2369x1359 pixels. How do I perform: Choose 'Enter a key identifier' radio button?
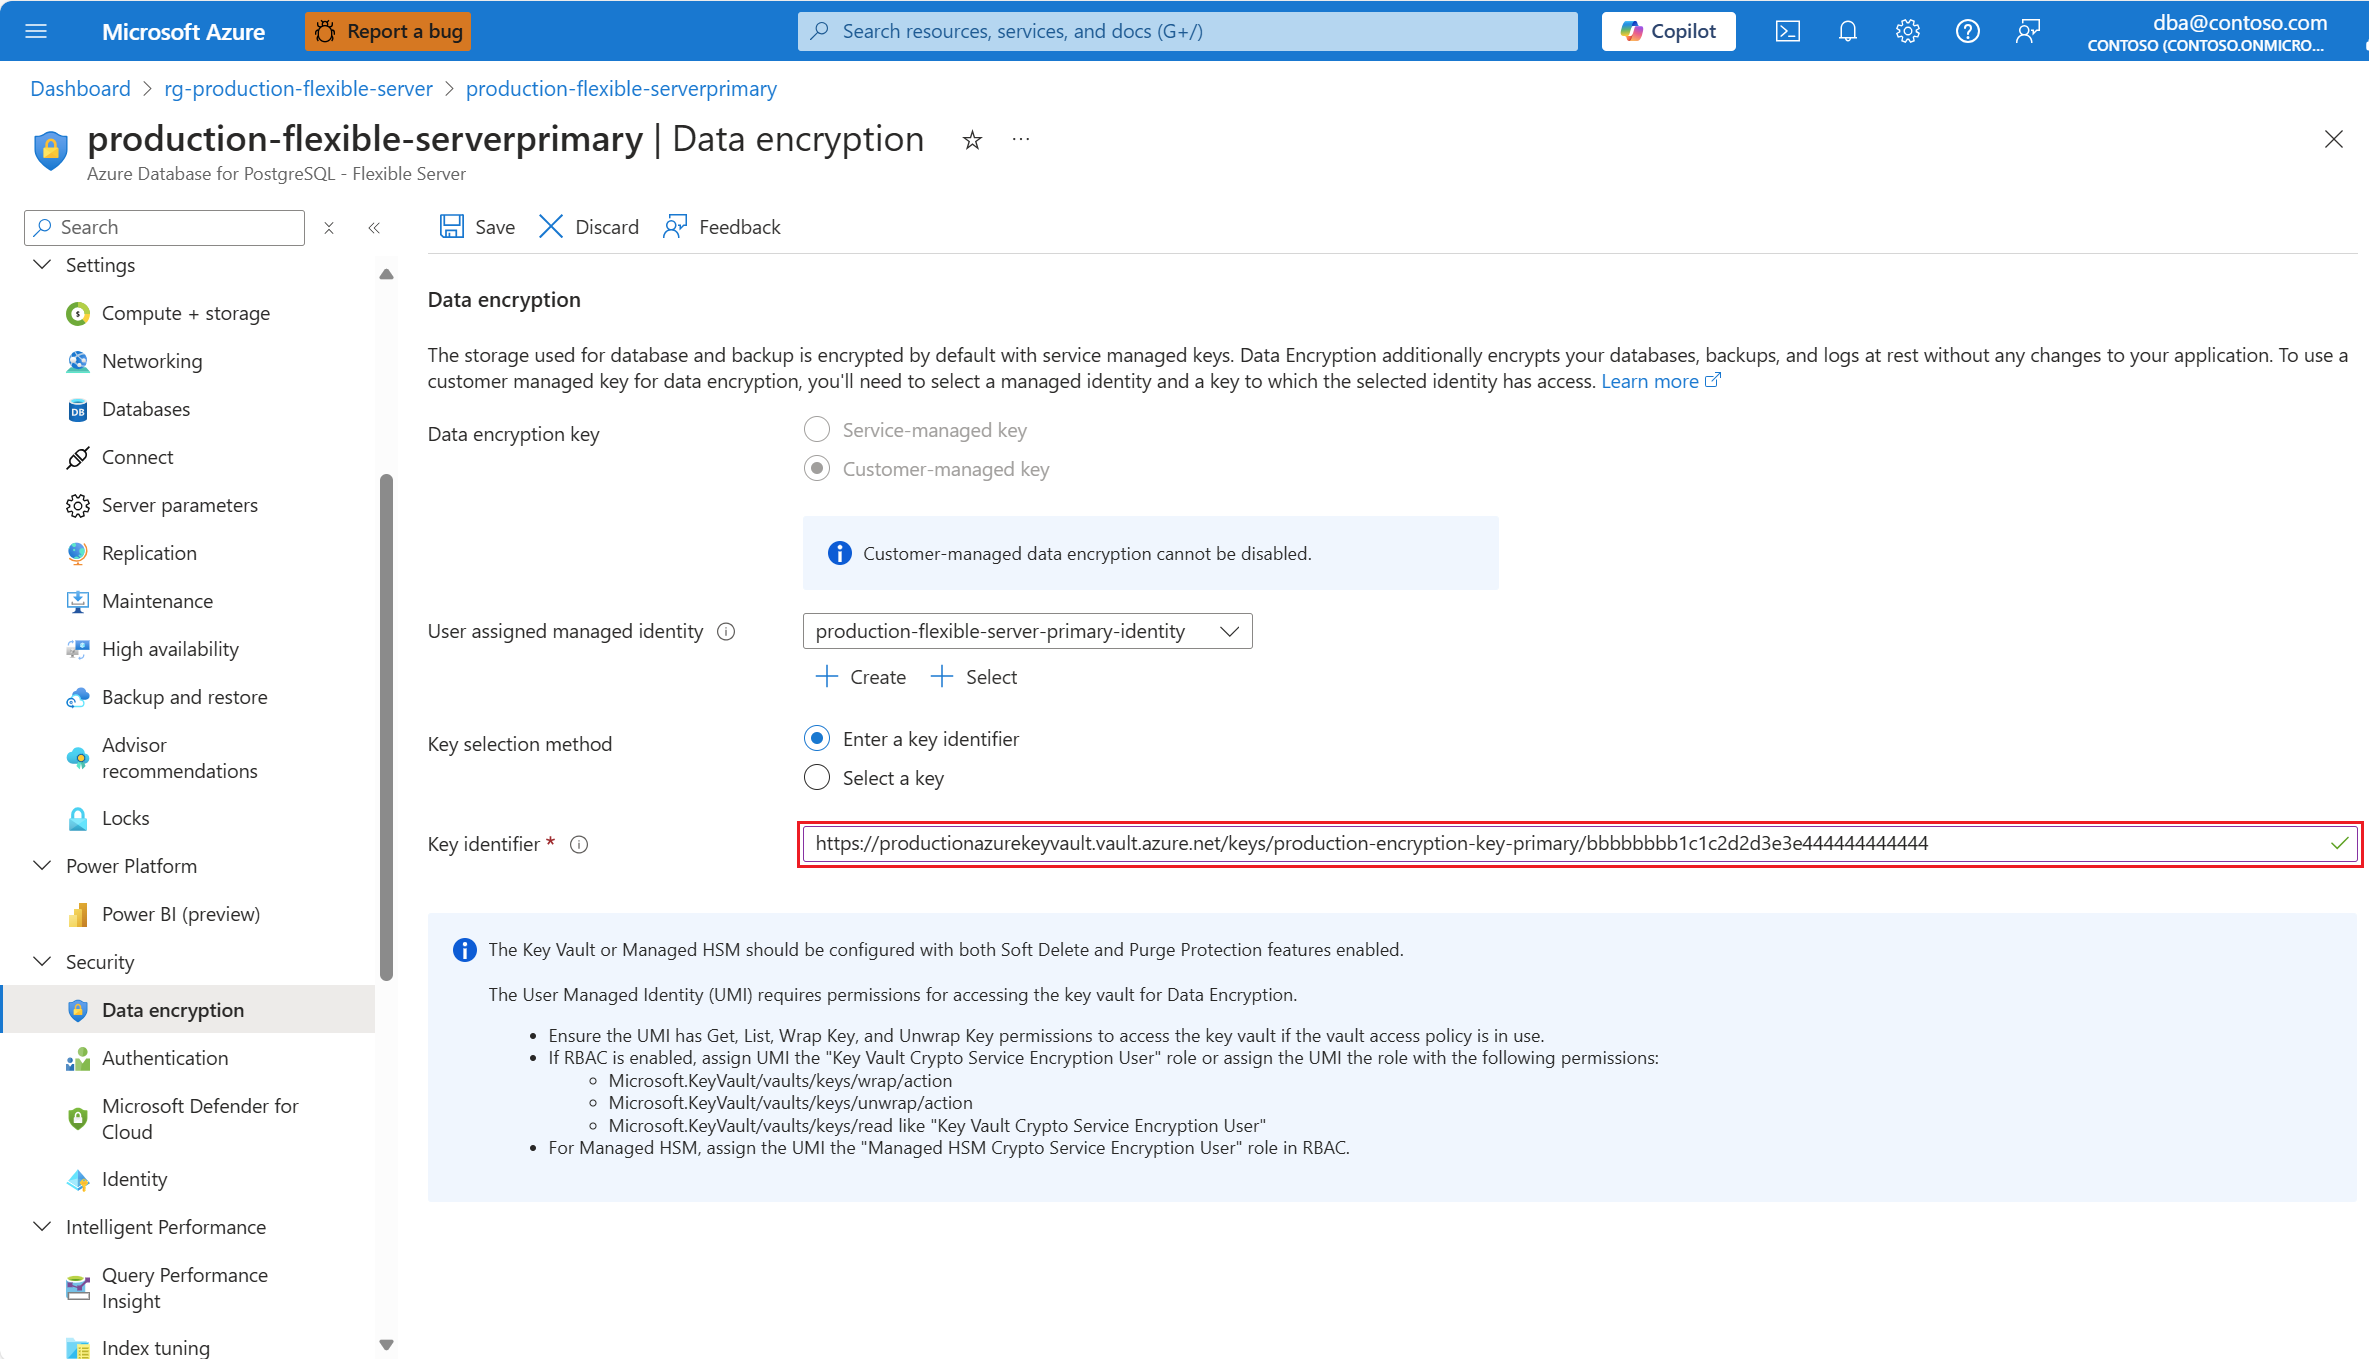tap(817, 739)
